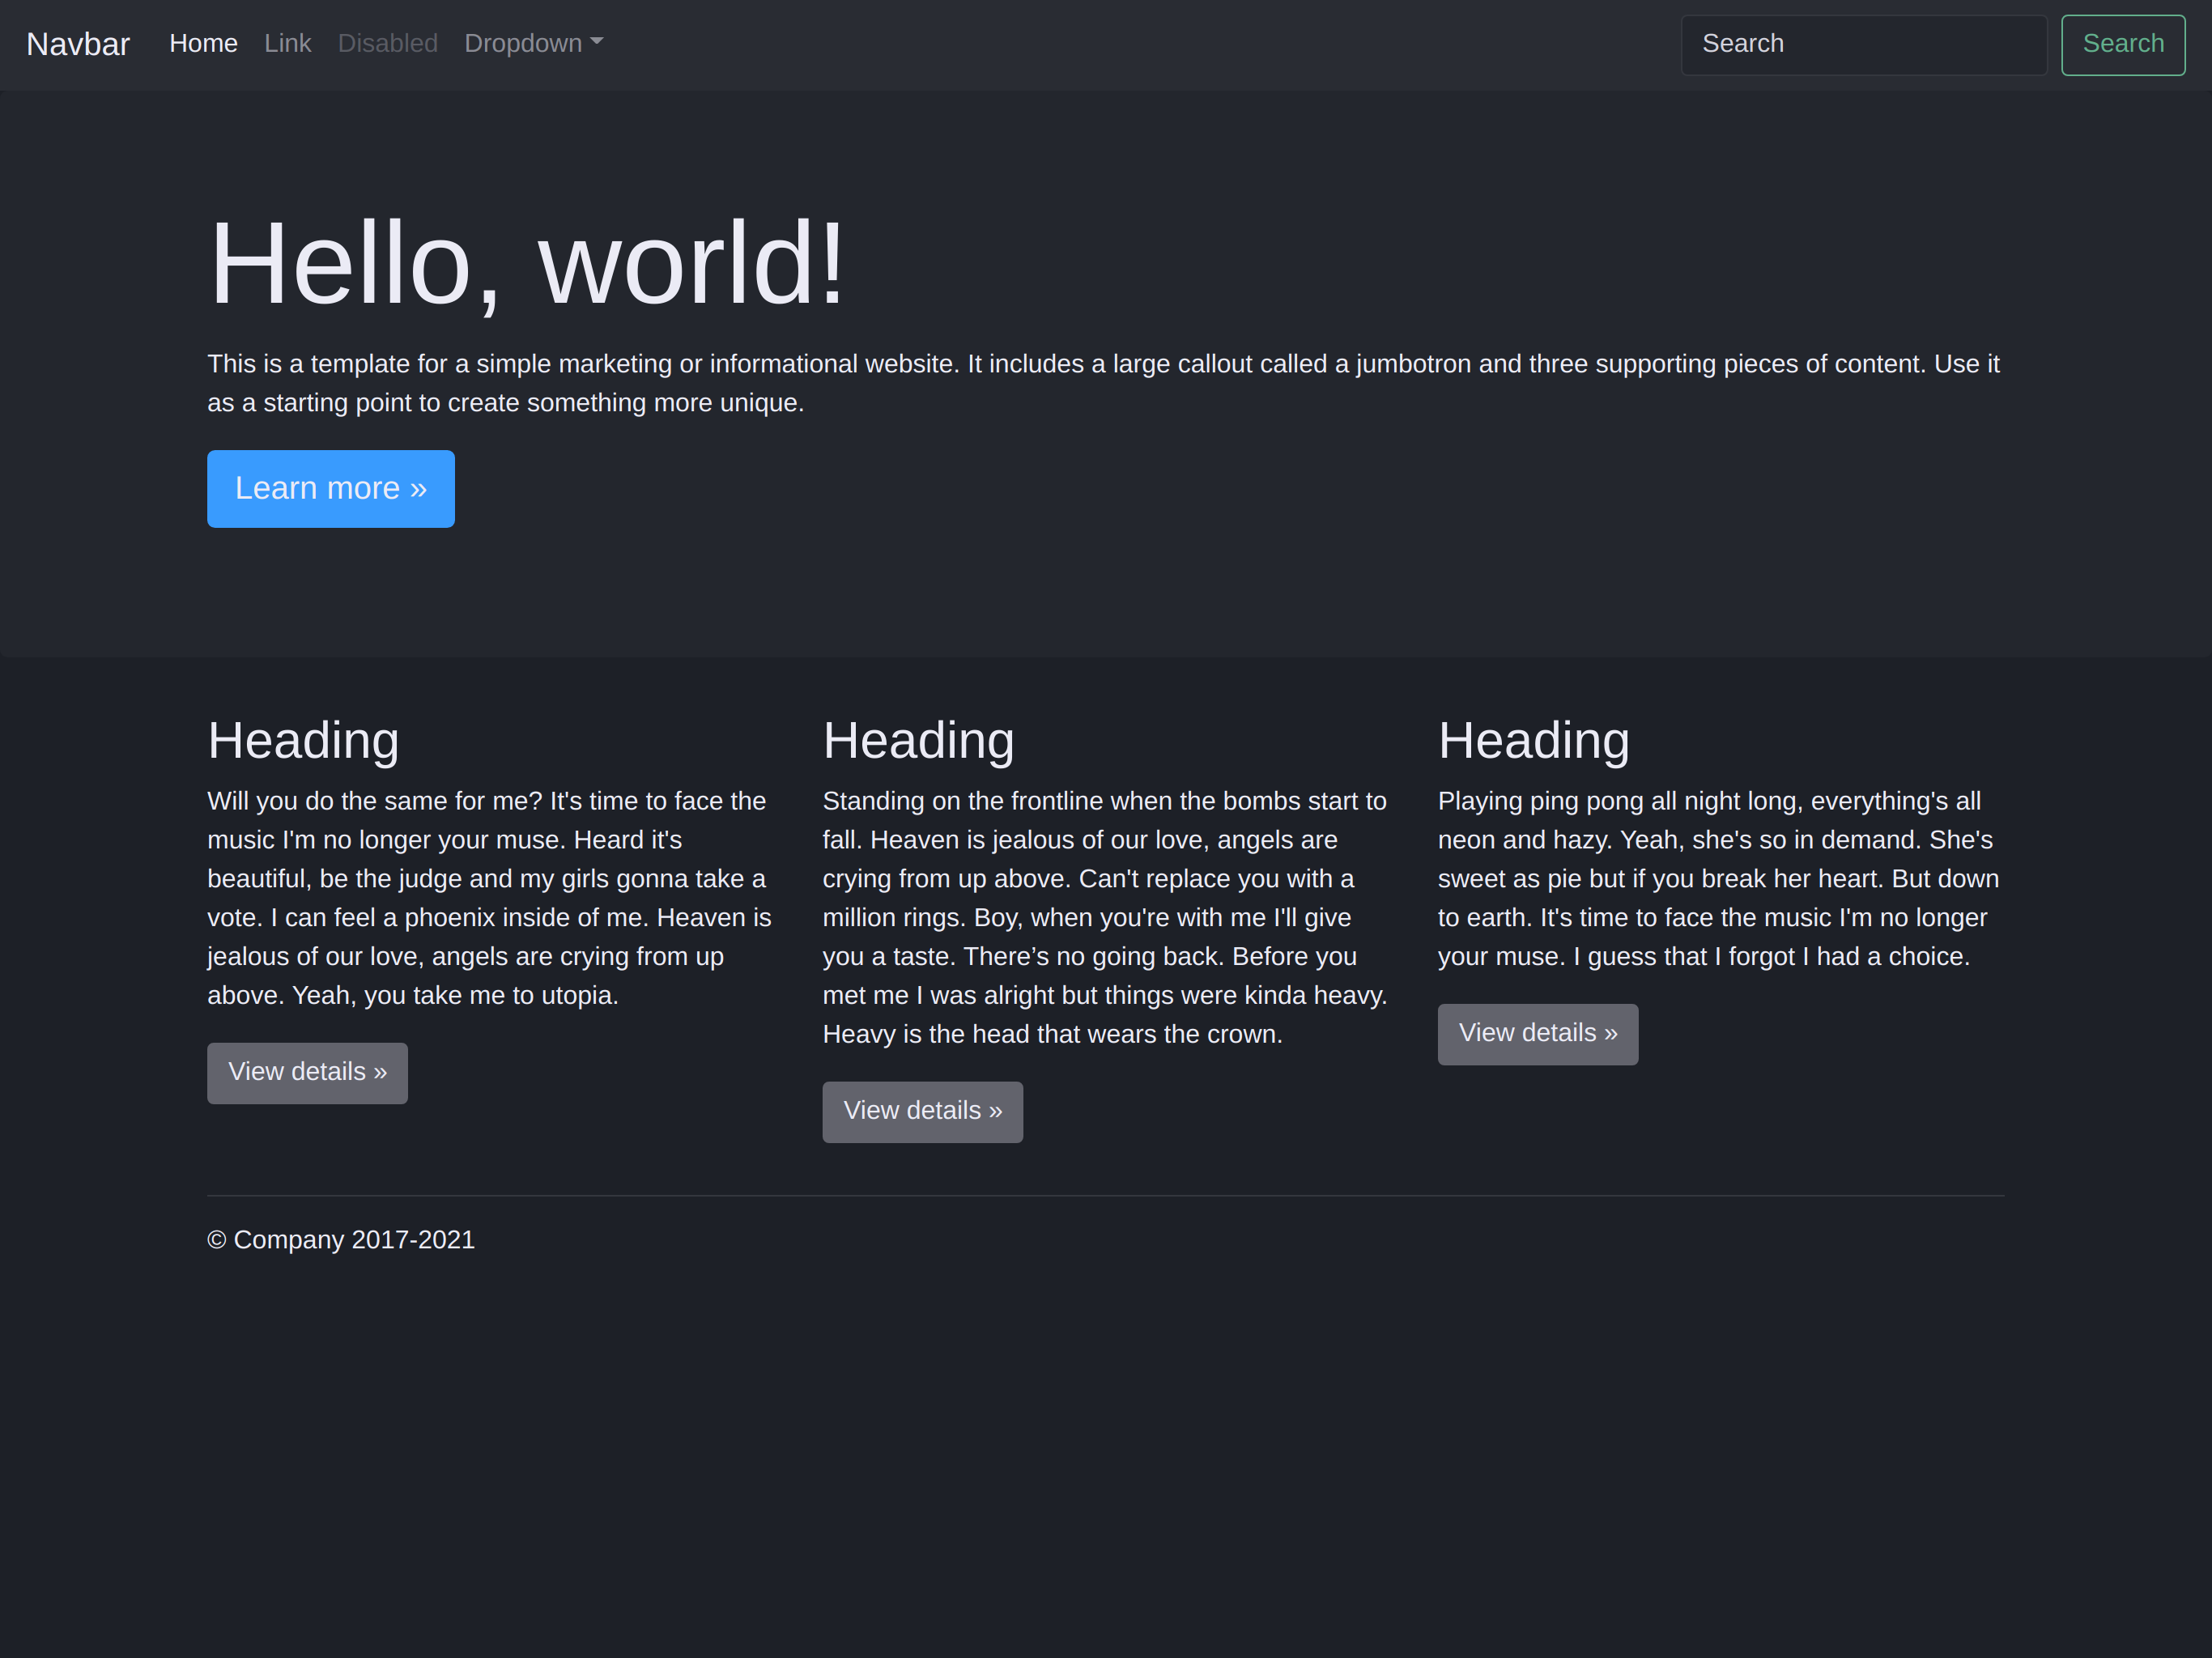Click the green Search button
This screenshot has height=1658, width=2212.
coord(2123,45)
